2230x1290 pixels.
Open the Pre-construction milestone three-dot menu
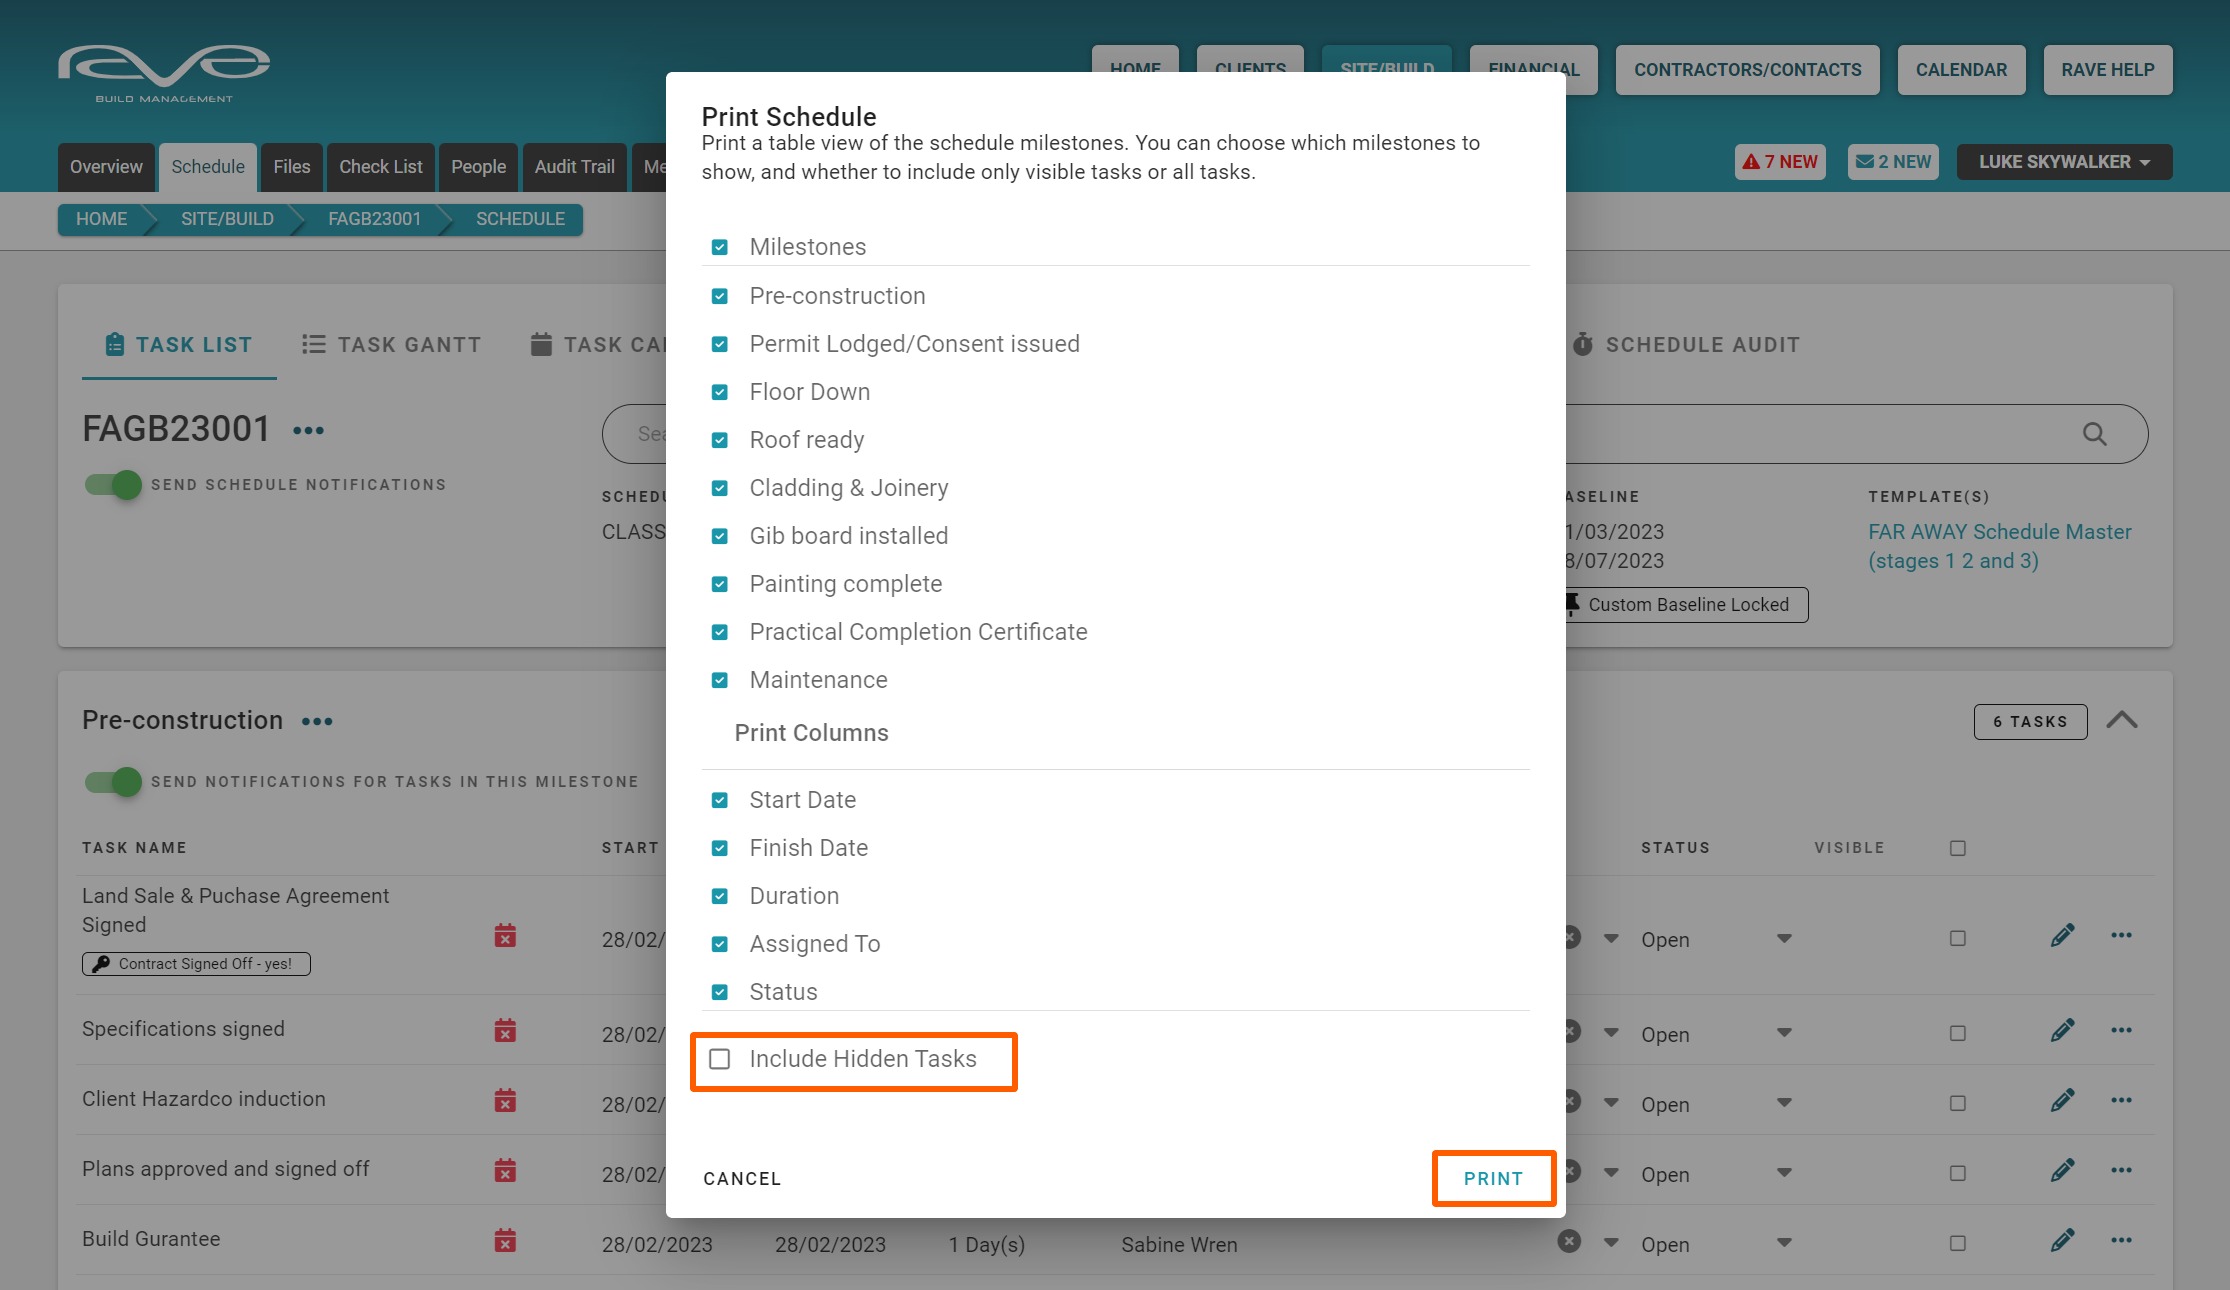317,721
